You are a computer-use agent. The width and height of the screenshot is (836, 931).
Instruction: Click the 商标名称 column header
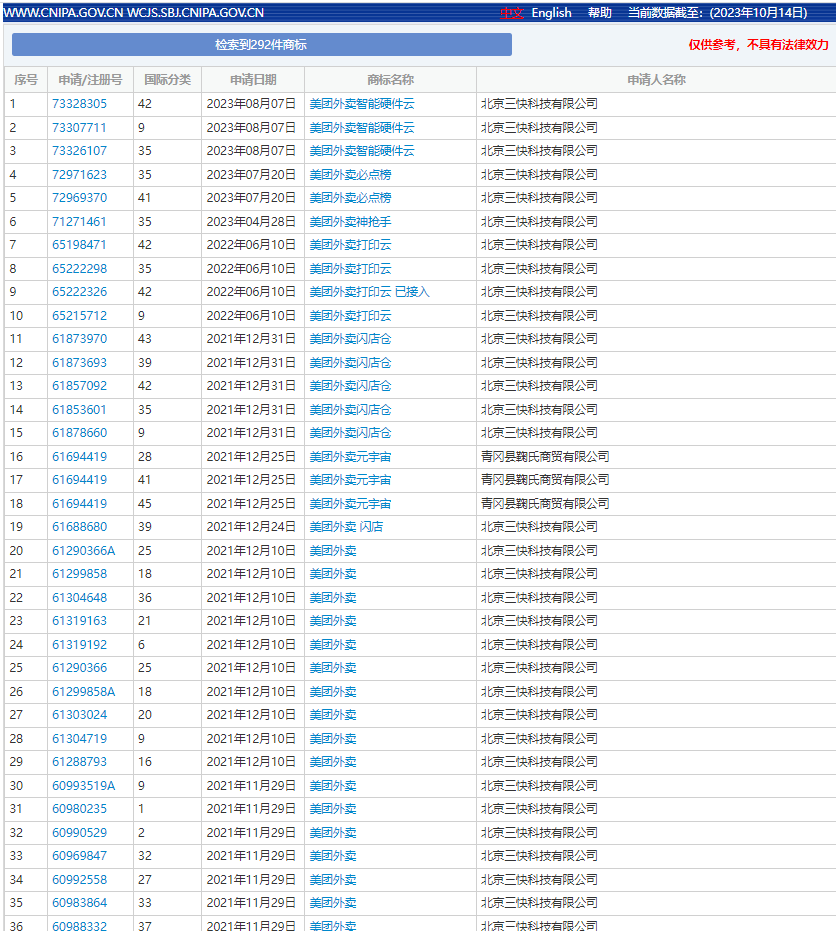tap(390, 80)
